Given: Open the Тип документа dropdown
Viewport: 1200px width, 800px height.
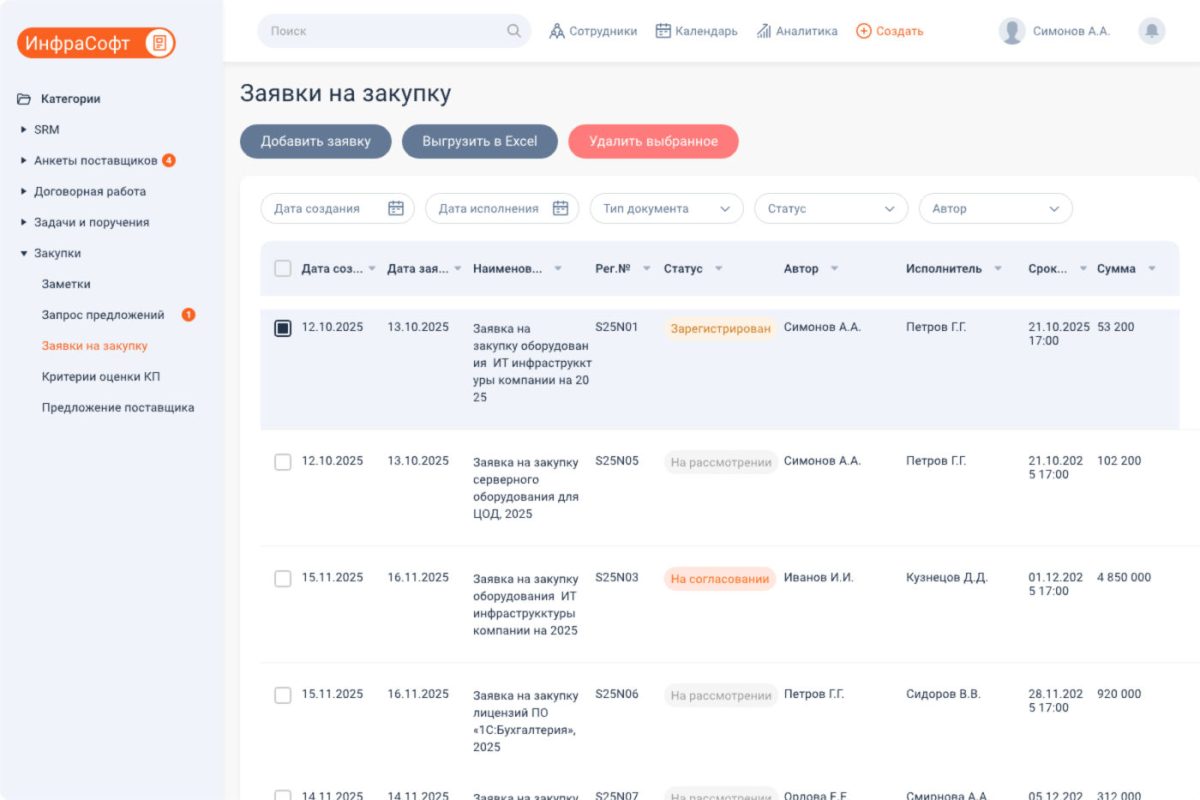Looking at the screenshot, I should [667, 208].
